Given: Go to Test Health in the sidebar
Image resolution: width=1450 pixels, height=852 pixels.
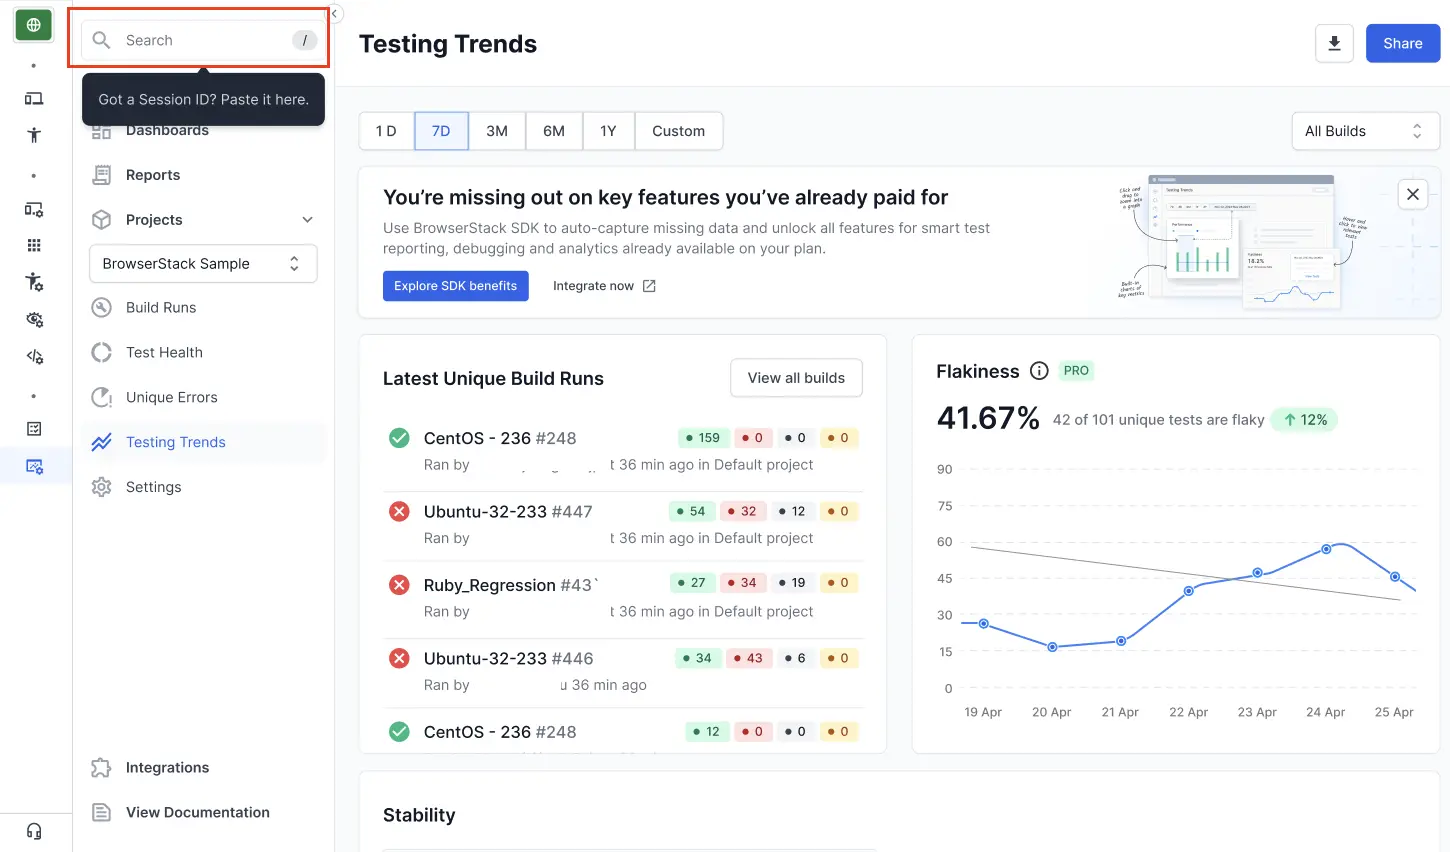Looking at the screenshot, I should tap(163, 352).
